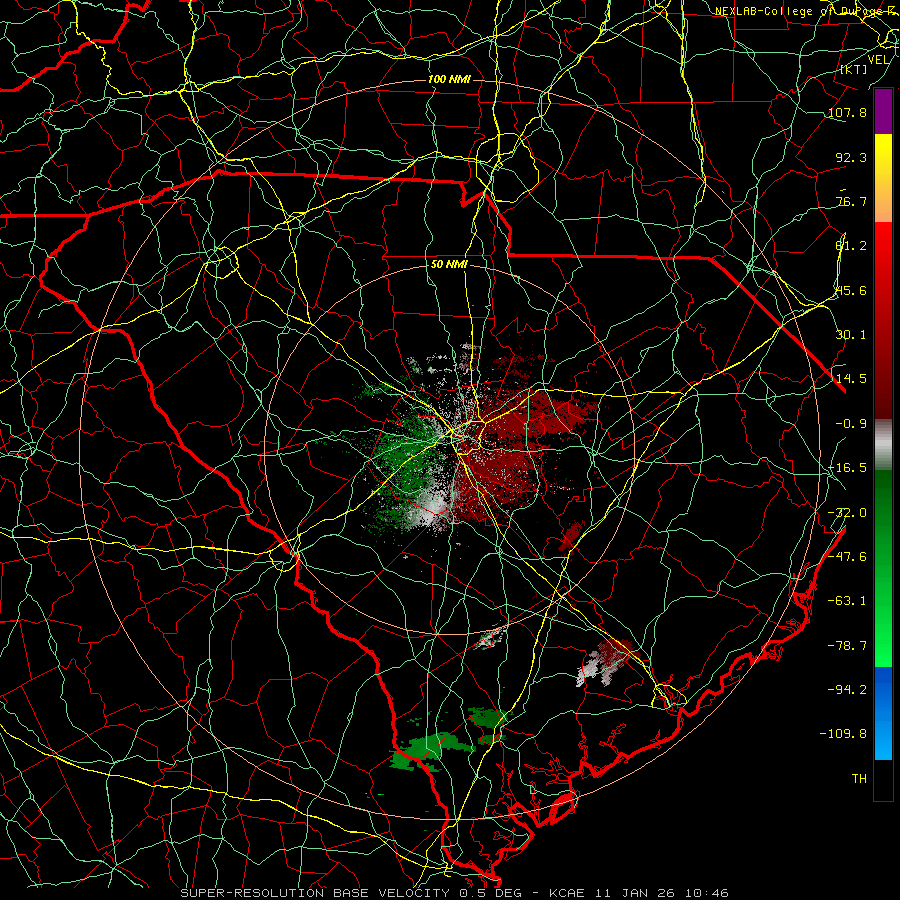This screenshot has height=900, width=900.
Task: Click the purple segment of the velocity color bar
Action: pyautogui.click(x=883, y=112)
